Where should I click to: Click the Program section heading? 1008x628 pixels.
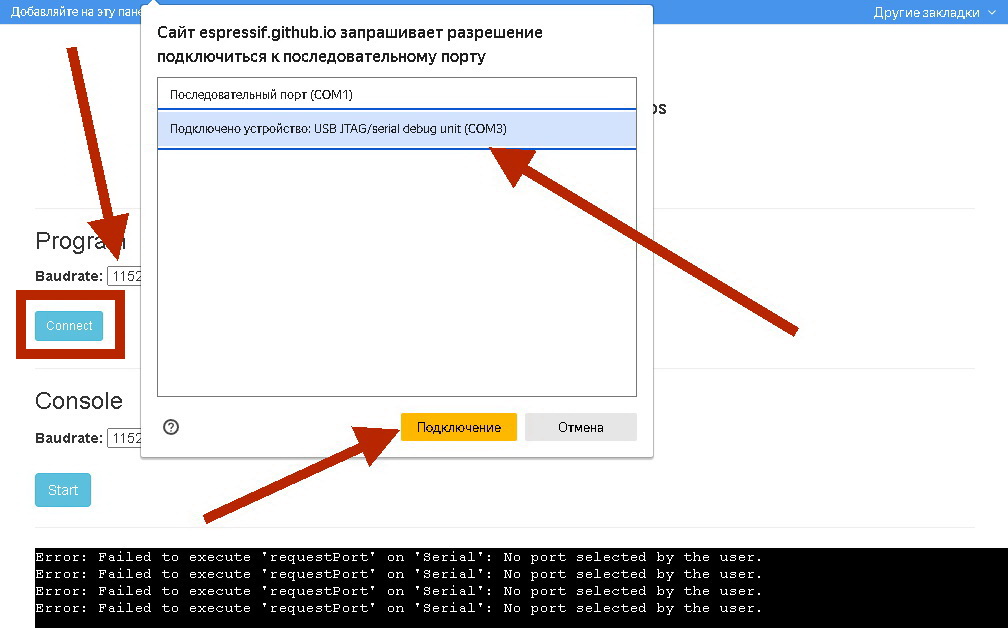point(70,241)
